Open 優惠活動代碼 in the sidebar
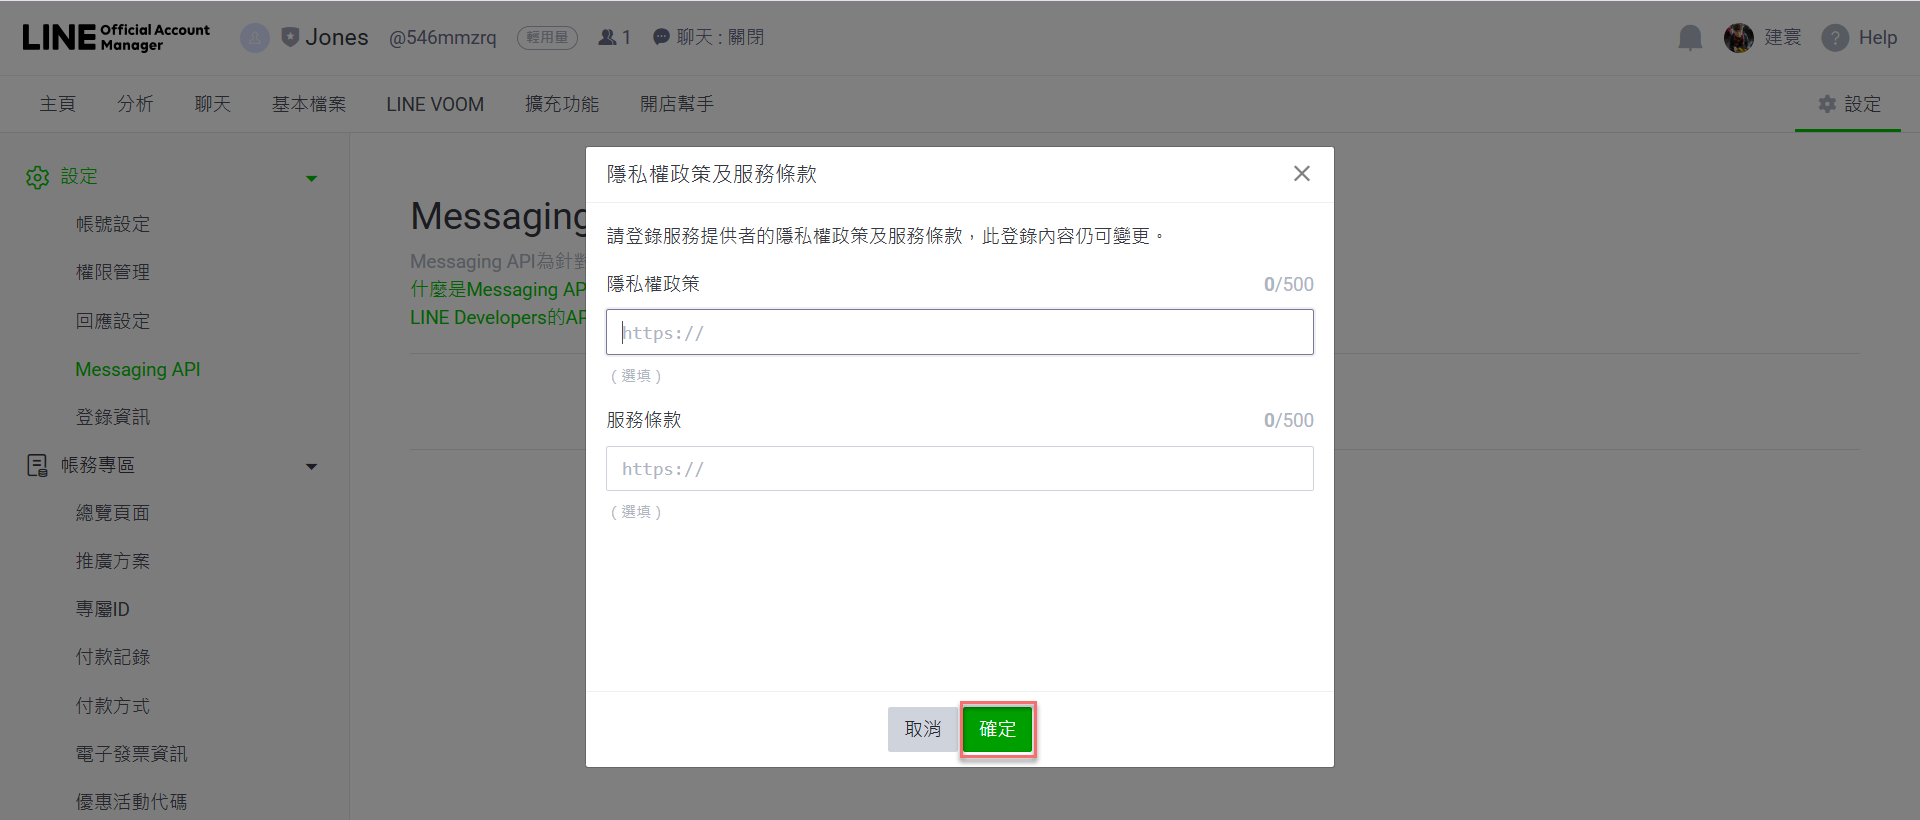The width and height of the screenshot is (1920, 820). (132, 802)
